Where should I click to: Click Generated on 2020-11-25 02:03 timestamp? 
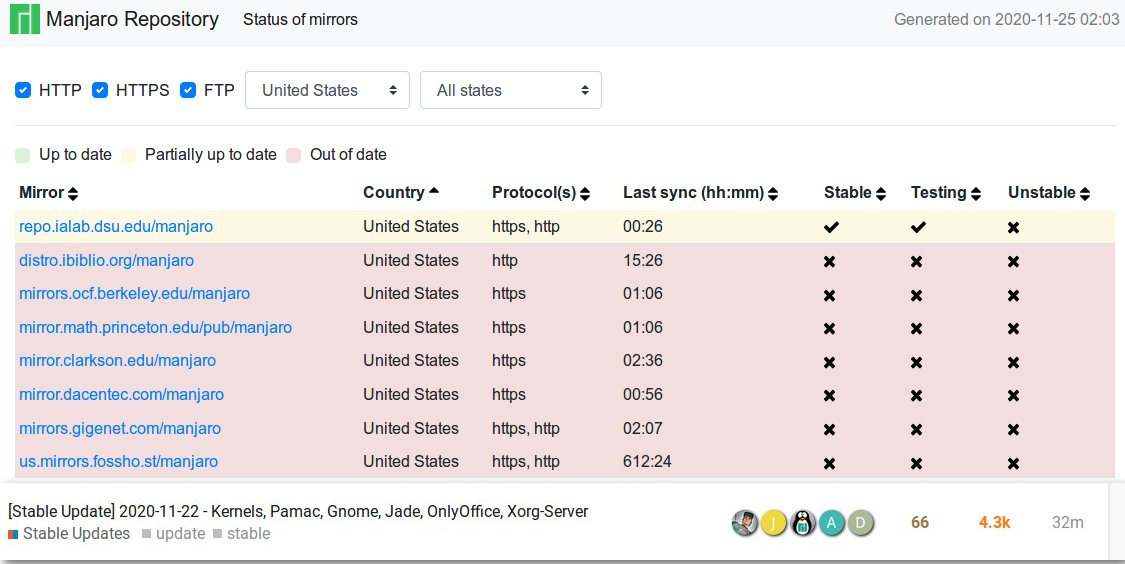click(1007, 19)
